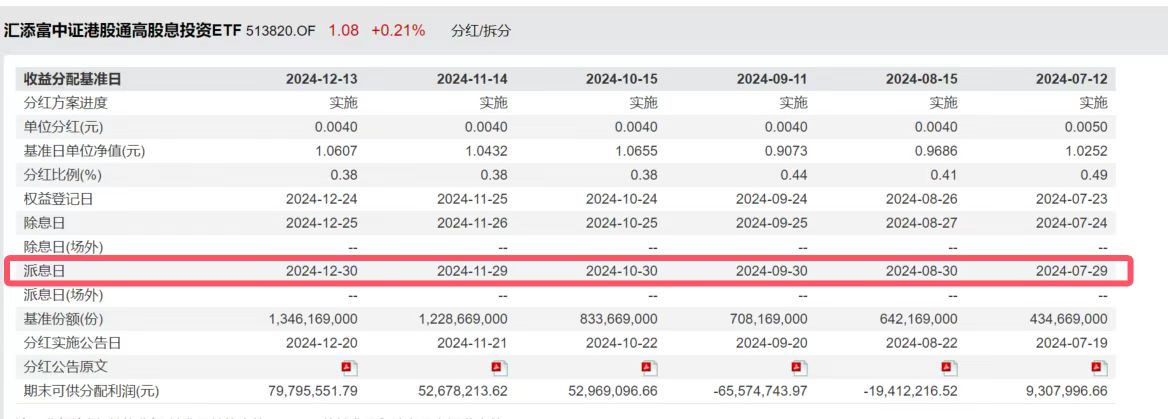Click the +0.21% price change indicator
This screenshot has width=1168, height=419.
(x=398, y=31)
